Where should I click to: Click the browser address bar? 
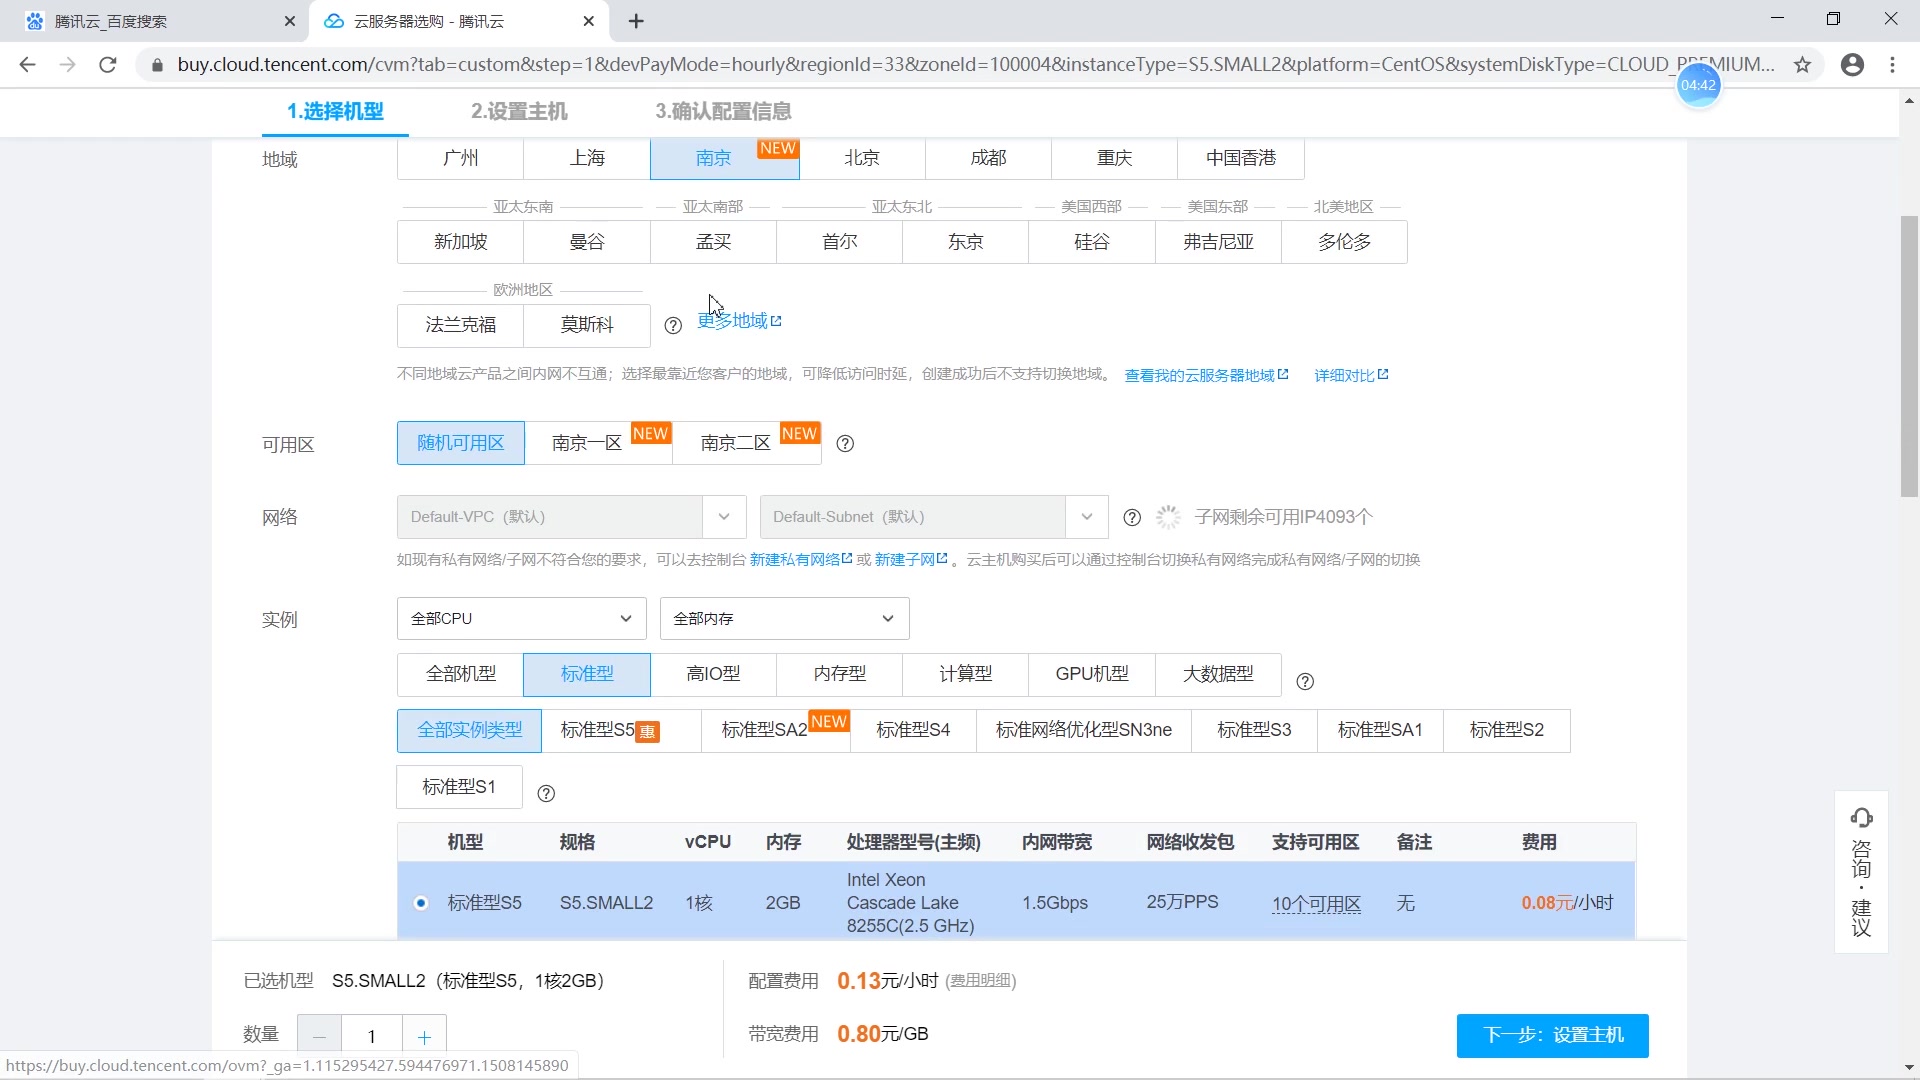[x=975, y=65]
